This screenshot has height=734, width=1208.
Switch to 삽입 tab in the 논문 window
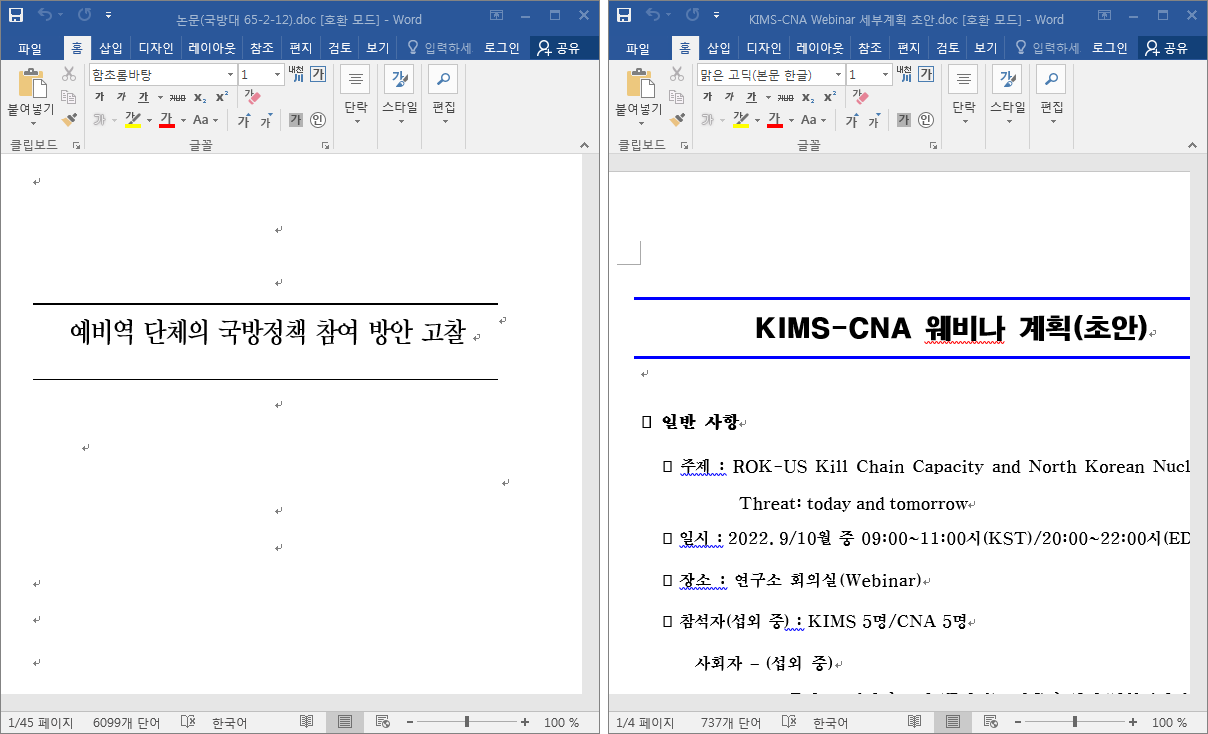110,48
